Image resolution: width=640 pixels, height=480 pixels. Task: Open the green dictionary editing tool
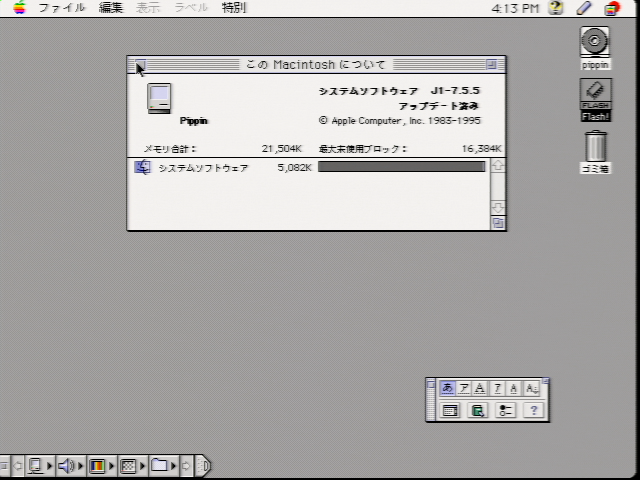tap(478, 410)
